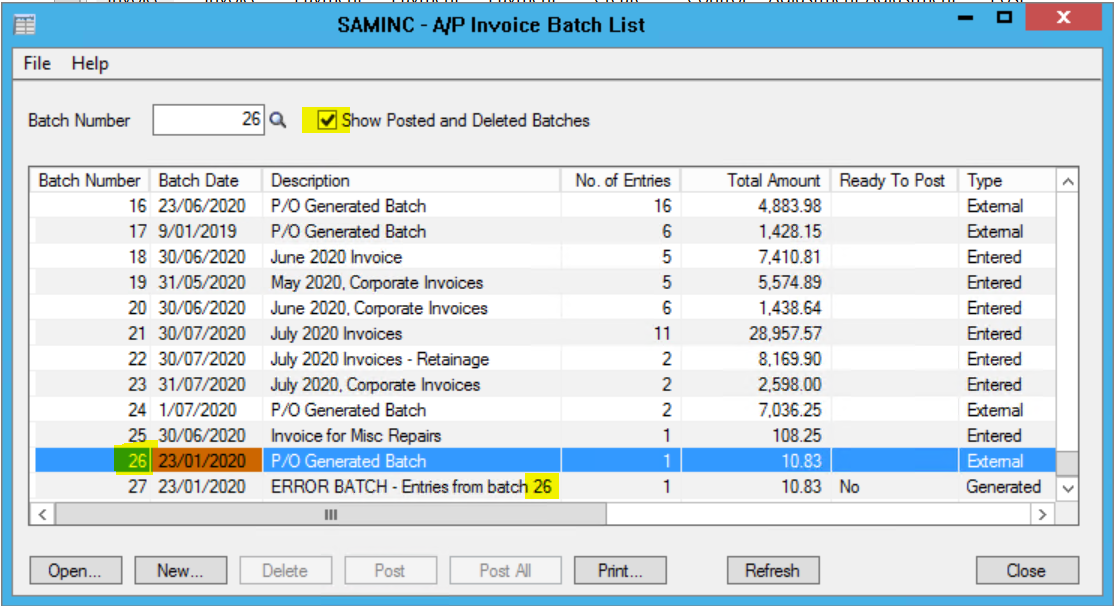This screenshot has height=606, width=1115.
Task: Create a new invoice batch
Action: [x=179, y=570]
